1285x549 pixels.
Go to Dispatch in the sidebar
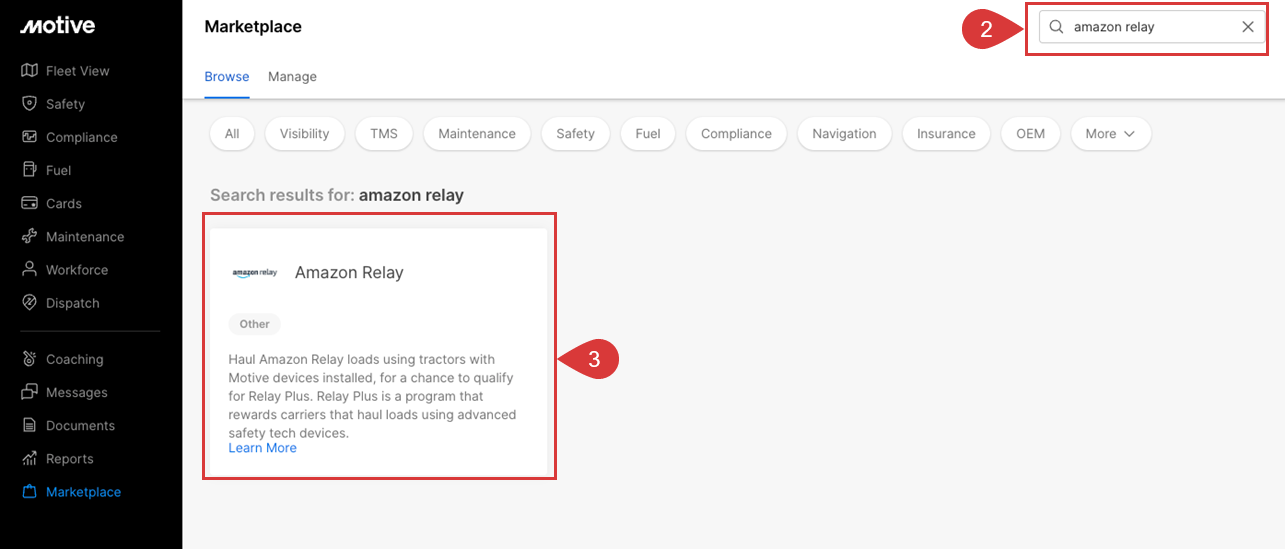click(x=73, y=303)
